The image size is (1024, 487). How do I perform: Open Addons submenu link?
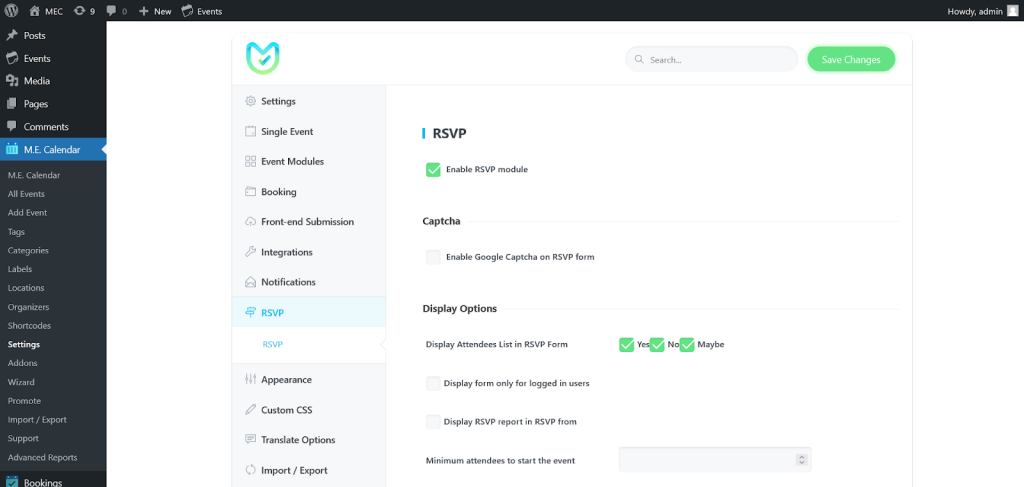tap(22, 363)
